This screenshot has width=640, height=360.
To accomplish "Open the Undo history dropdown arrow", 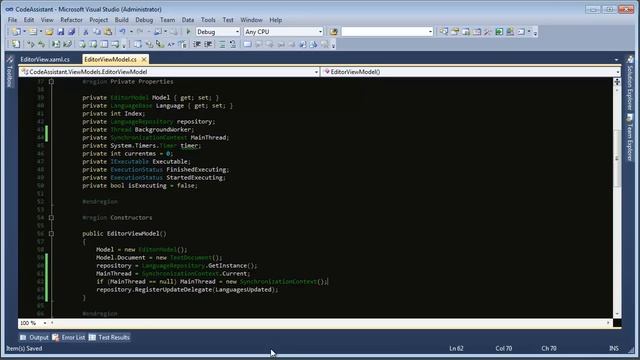I will point(131,31).
